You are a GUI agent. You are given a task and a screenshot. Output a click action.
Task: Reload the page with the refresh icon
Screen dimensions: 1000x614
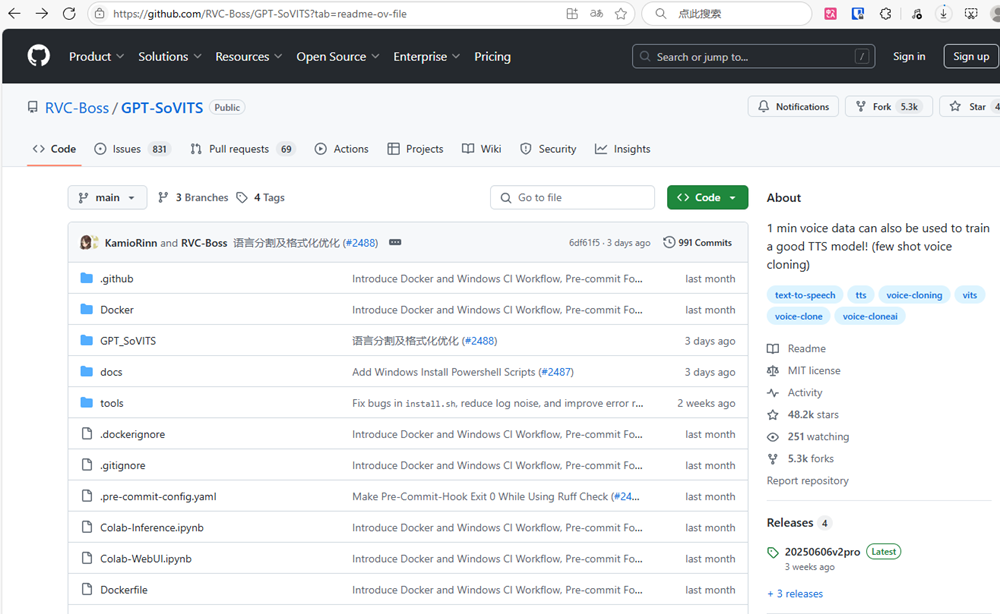(x=69, y=13)
